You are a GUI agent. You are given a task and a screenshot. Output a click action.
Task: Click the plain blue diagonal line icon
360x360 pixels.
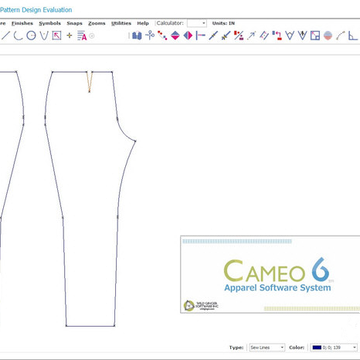(x=213, y=36)
